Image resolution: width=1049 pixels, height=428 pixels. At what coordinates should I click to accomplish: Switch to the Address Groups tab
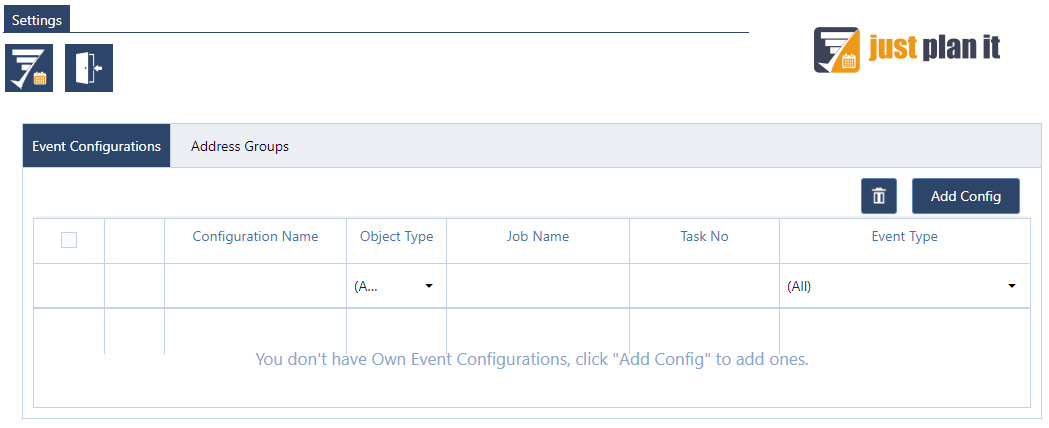240,146
